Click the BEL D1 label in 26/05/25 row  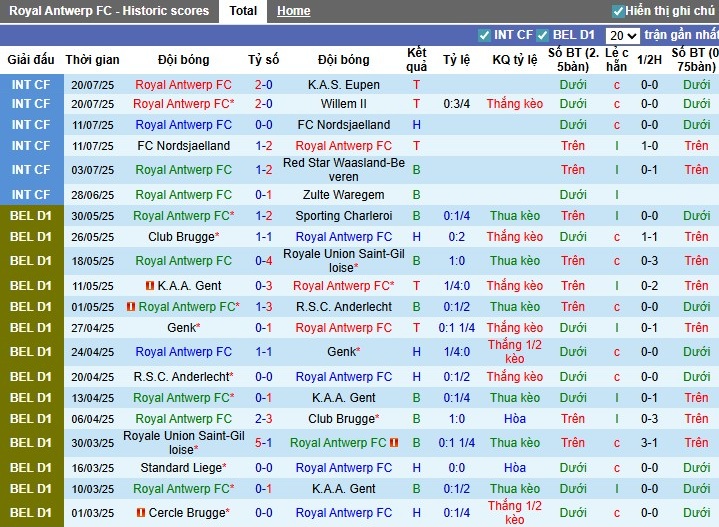click(x=31, y=237)
